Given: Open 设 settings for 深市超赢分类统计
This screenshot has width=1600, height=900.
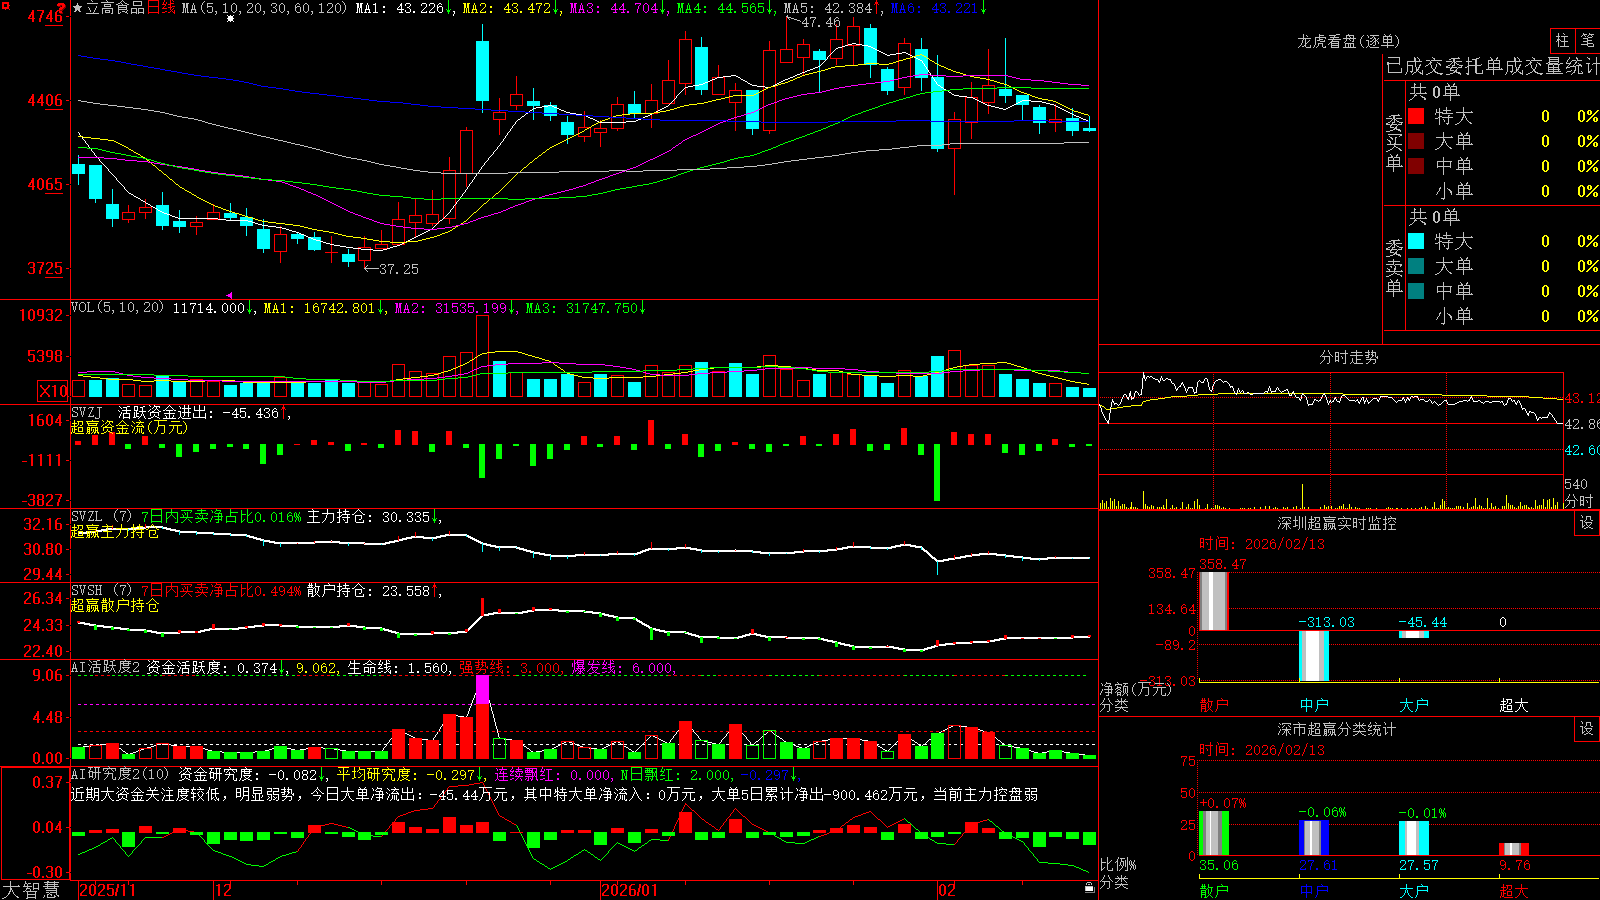Looking at the screenshot, I should 1587,729.
